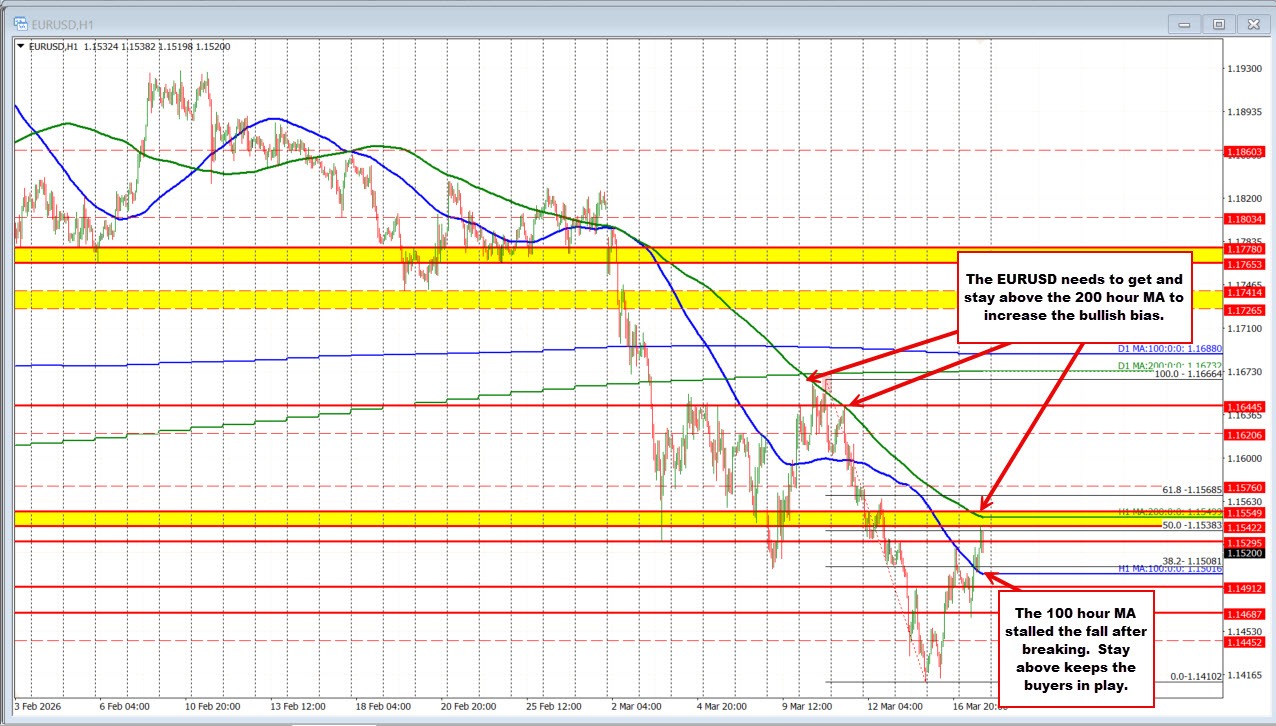
Task: Select the support price tag 1.14912
Action: point(1244,588)
